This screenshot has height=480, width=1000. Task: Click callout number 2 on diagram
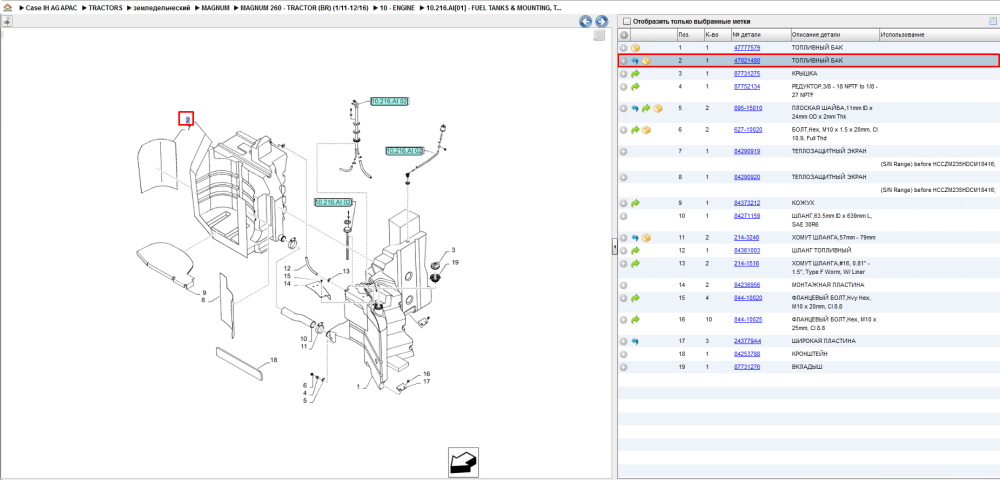pyautogui.click(x=186, y=119)
